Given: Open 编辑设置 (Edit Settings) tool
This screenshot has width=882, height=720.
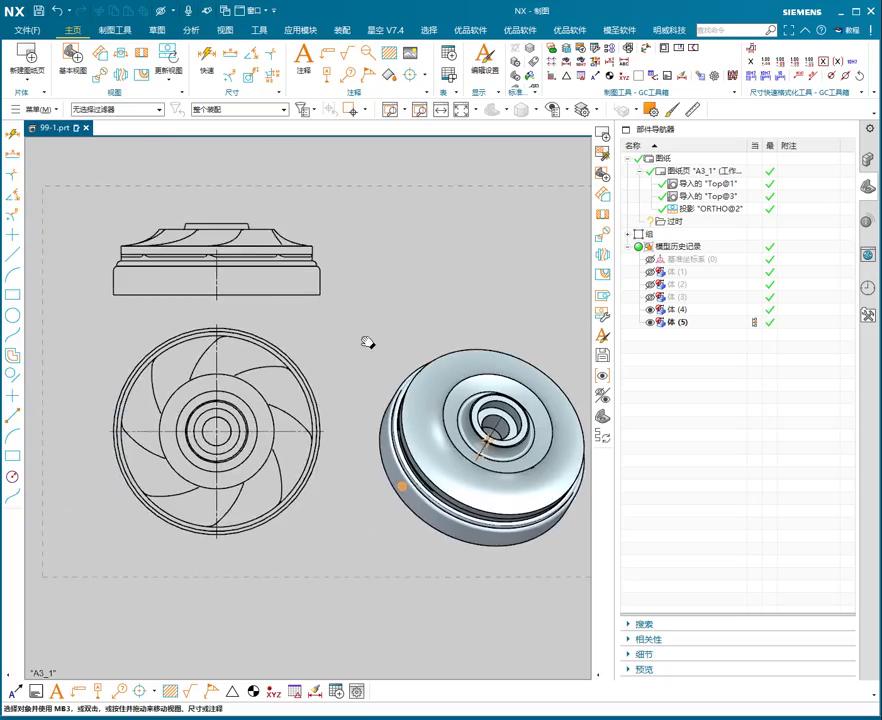Looking at the screenshot, I should coord(484,55).
